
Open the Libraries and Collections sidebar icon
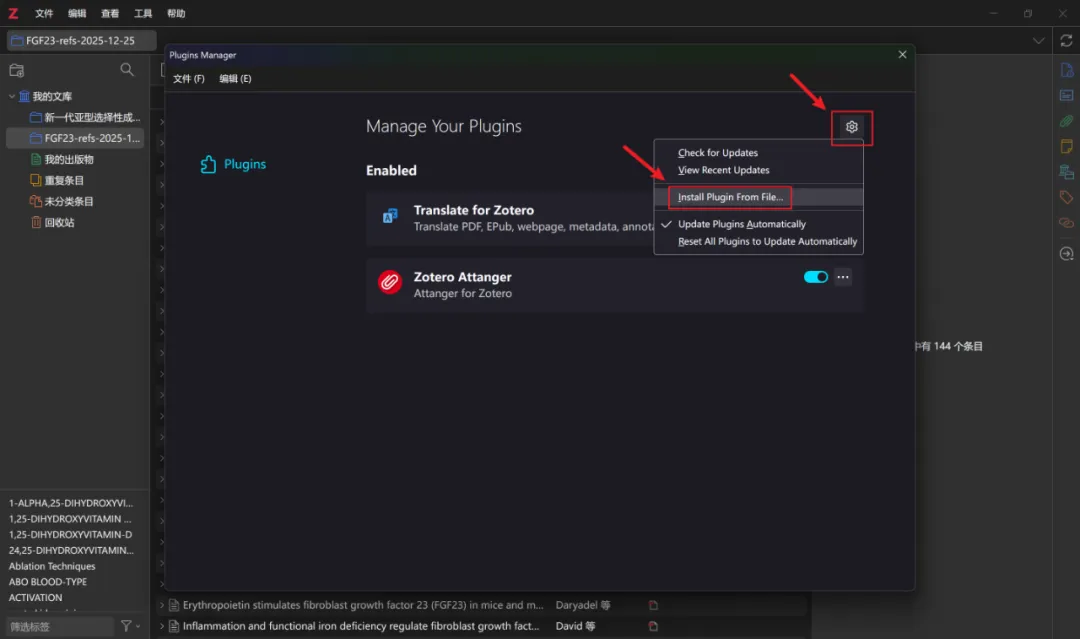1066,171
